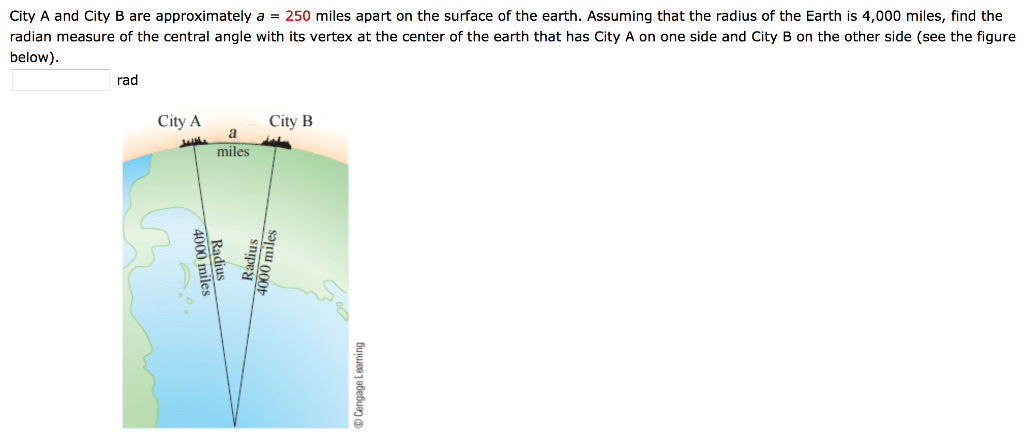This screenshot has height=442, width=1024.
Task: Click the Cengage Learning copyright text
Action: [x=358, y=385]
